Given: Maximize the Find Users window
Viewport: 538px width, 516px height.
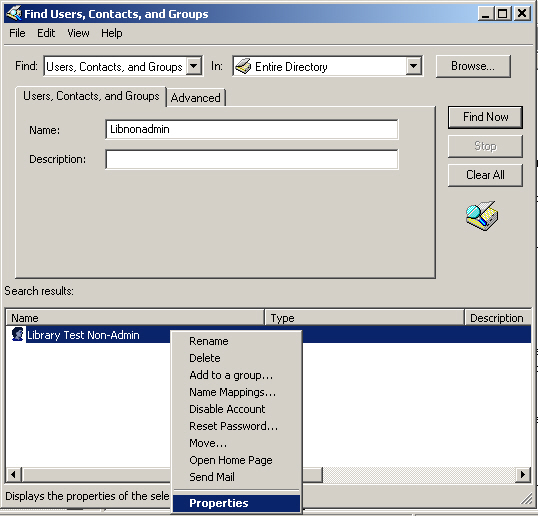Looking at the screenshot, I should 503,14.
